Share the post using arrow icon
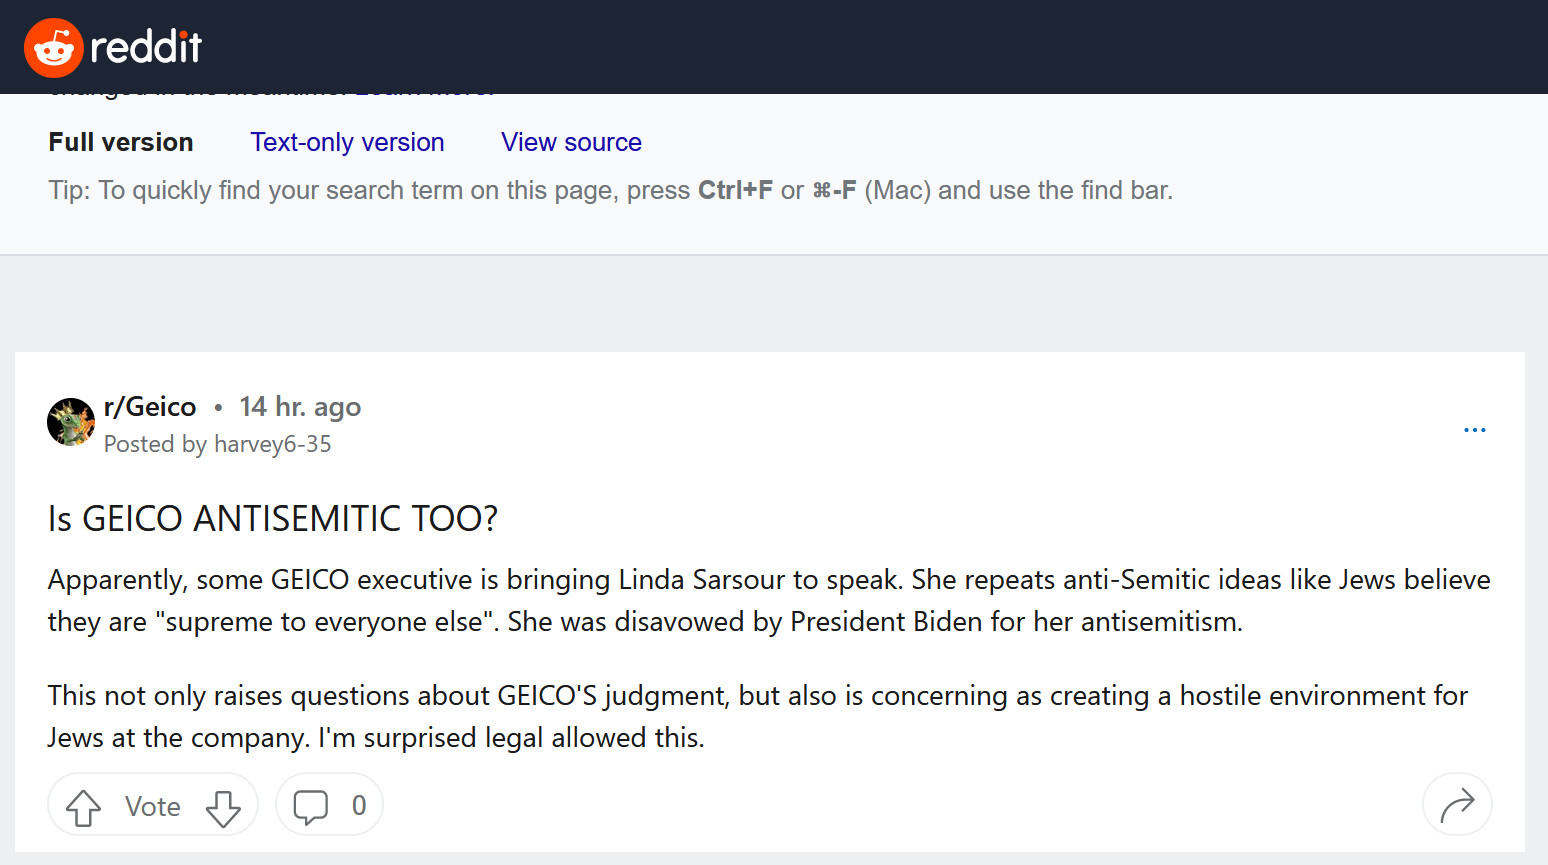This screenshot has width=1548, height=865. pos(1457,805)
